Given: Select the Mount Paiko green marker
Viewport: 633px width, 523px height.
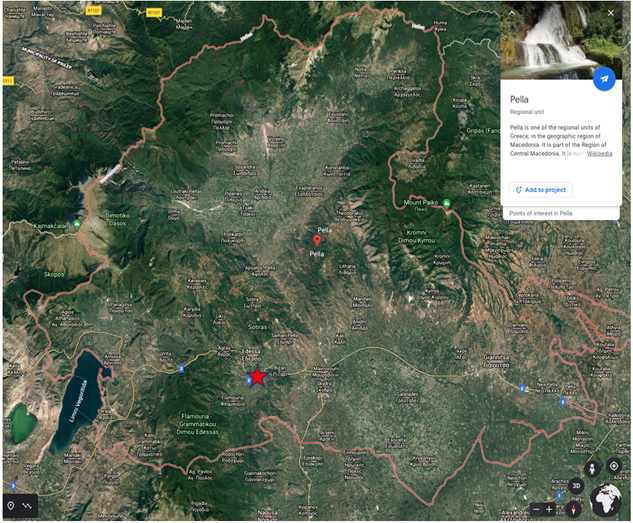Looking at the screenshot, I should [x=447, y=204].
